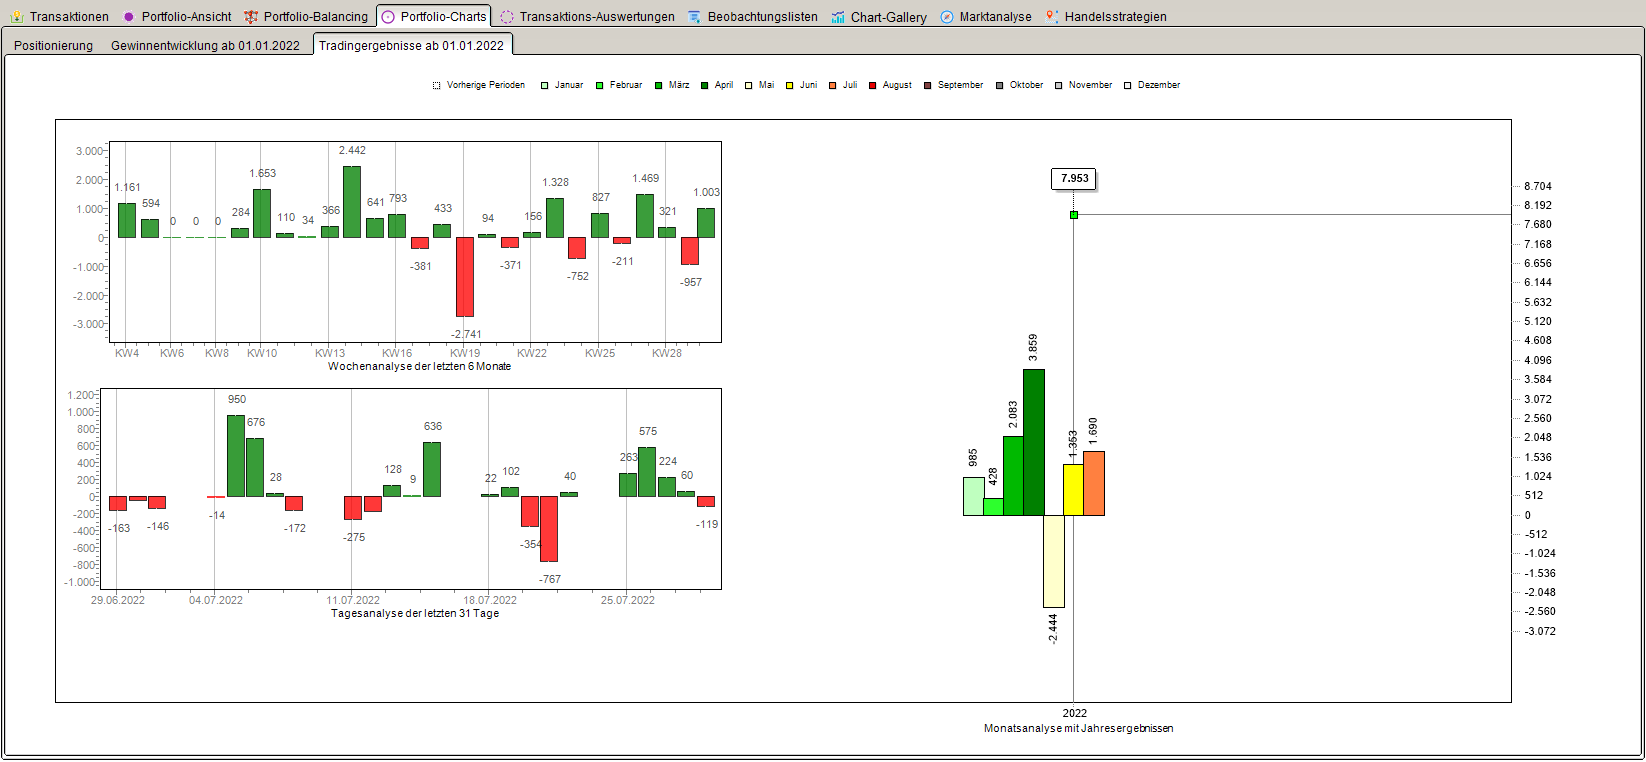Viewport: 1646px width, 762px height.
Task: Select the Positionierung sub-tab
Action: tap(54, 46)
